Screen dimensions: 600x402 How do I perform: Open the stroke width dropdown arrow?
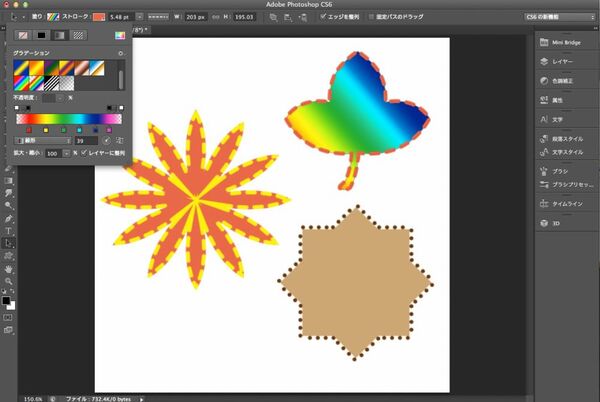tap(139, 17)
